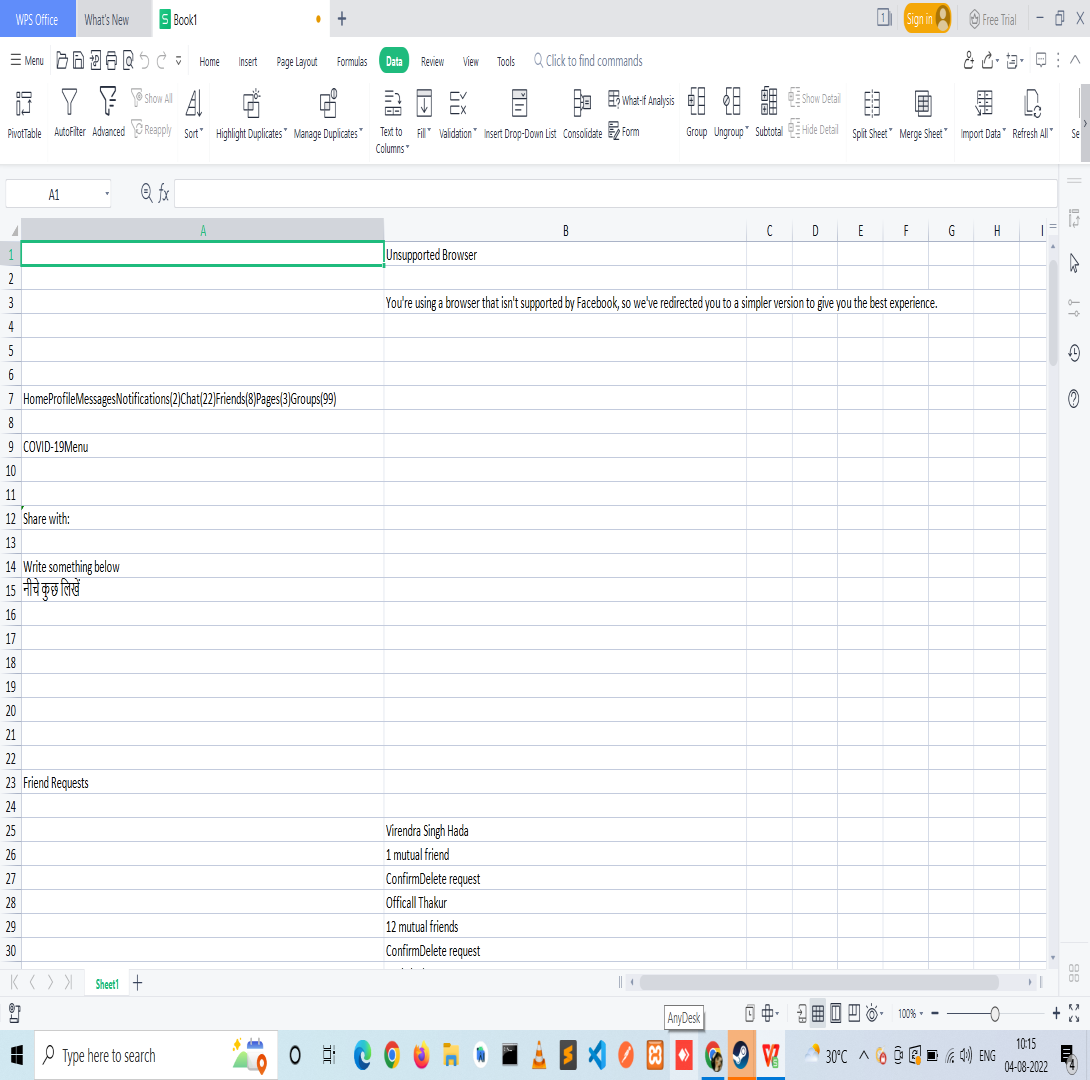
Task: Open the Validation dropdown
Action: point(458,114)
